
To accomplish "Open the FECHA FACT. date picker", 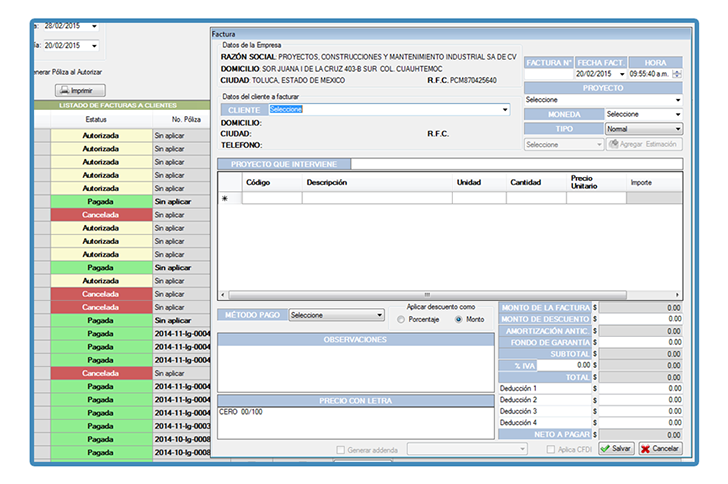I will click(x=622, y=74).
